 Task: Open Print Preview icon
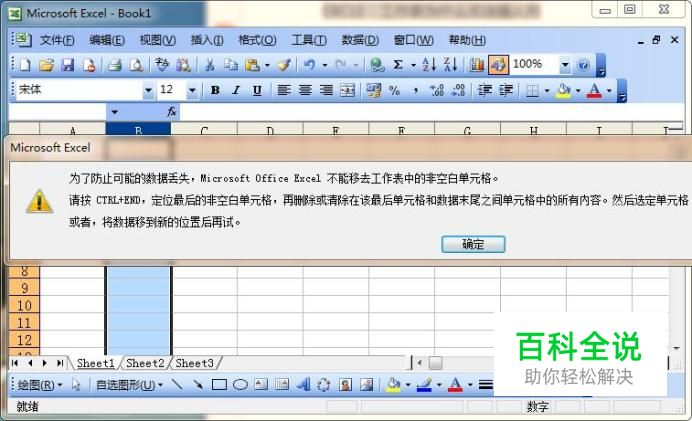(x=136, y=65)
